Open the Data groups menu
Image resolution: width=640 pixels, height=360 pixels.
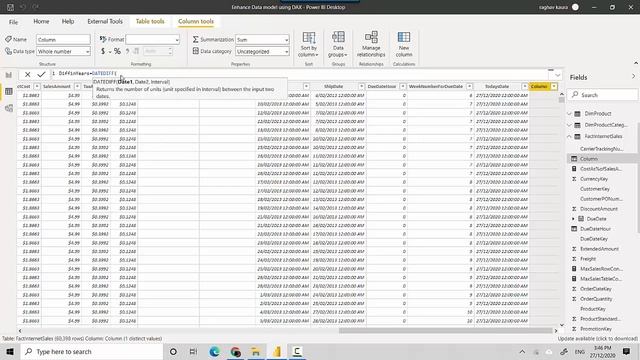coord(338,44)
